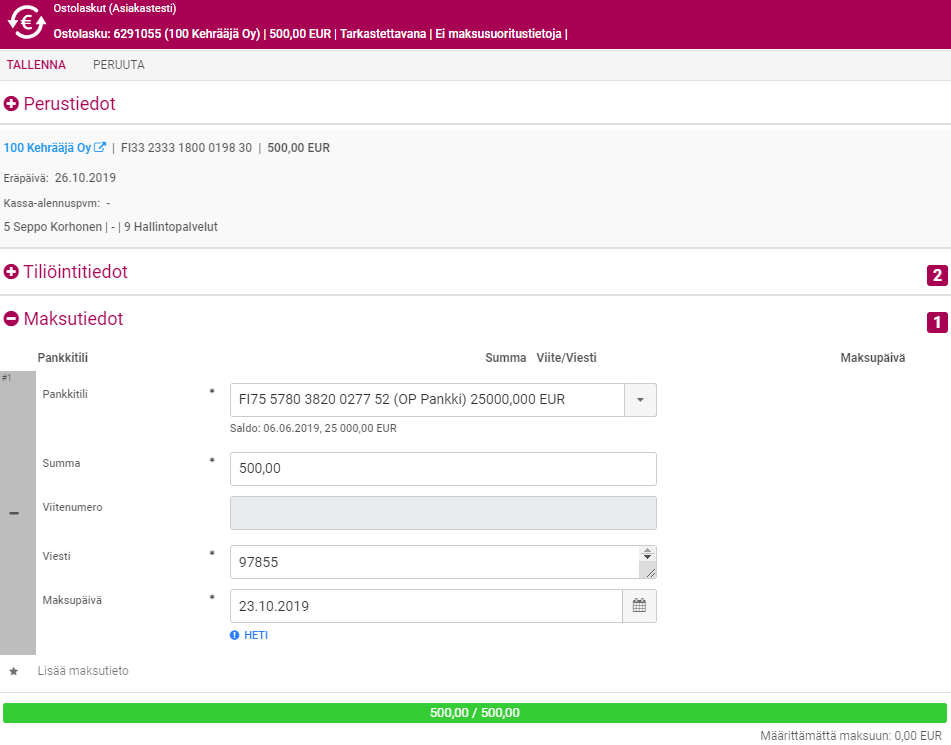Click the Summa input field
This screenshot has width=951, height=745.
(442, 469)
